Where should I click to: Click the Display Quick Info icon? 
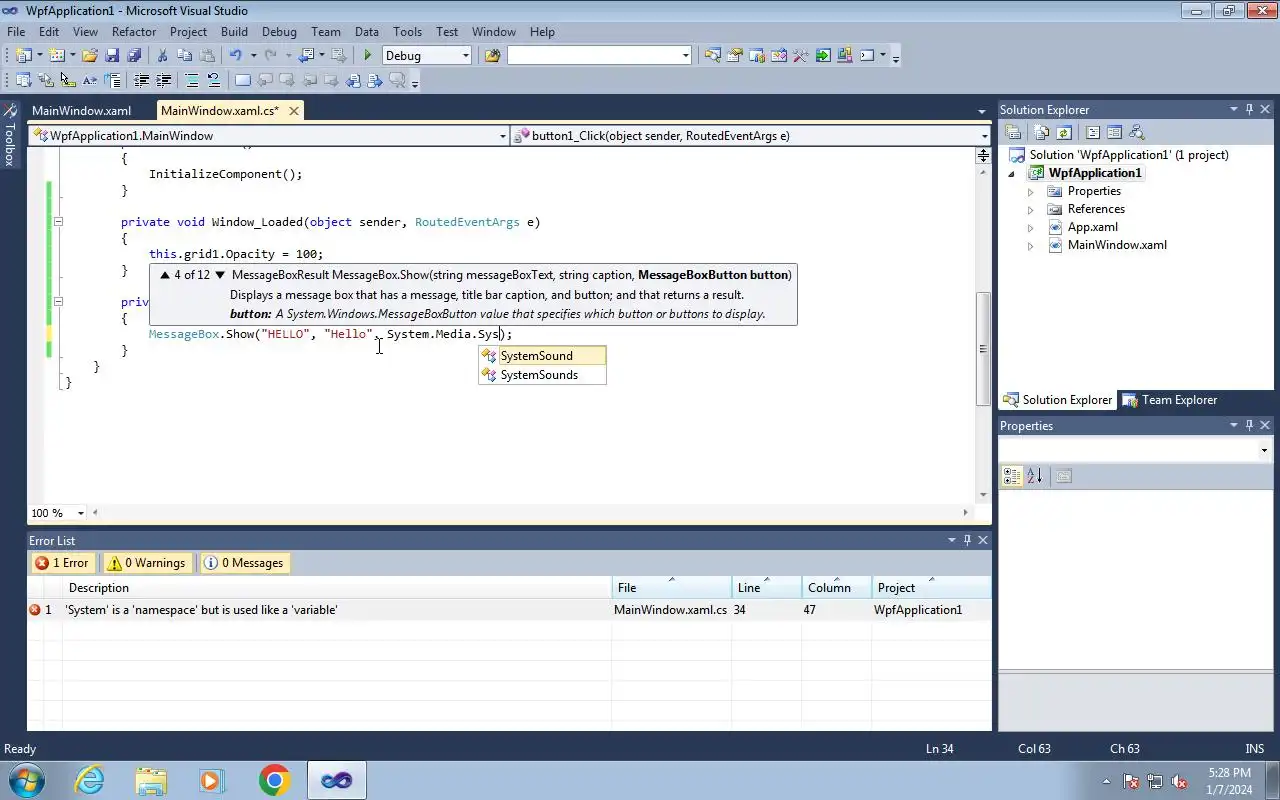tap(67, 80)
